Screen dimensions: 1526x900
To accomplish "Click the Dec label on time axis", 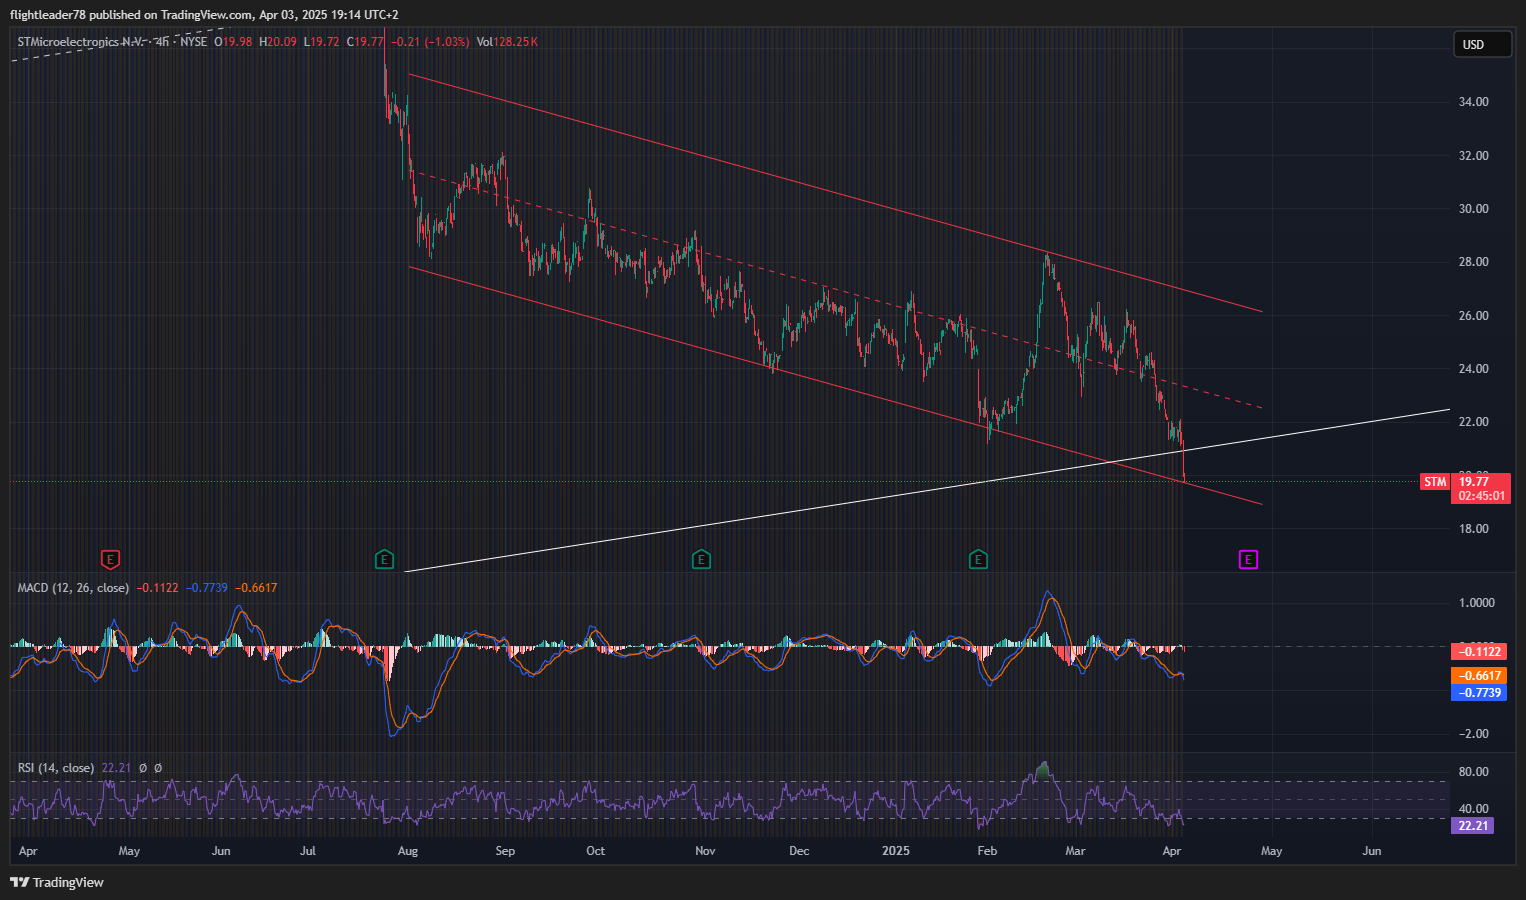I will (x=799, y=852).
